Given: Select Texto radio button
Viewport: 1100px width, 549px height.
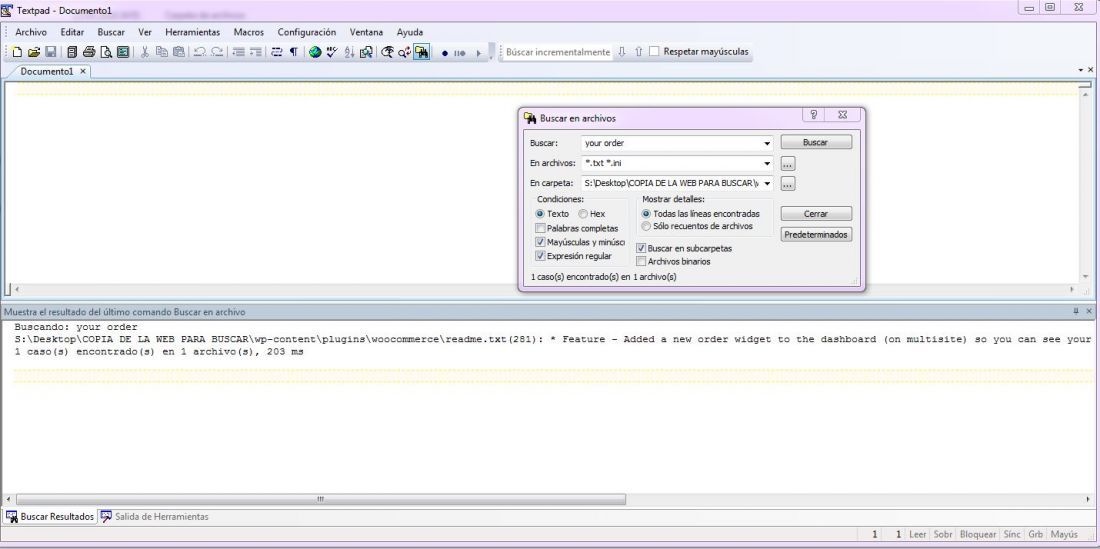Looking at the screenshot, I should click(x=539, y=214).
